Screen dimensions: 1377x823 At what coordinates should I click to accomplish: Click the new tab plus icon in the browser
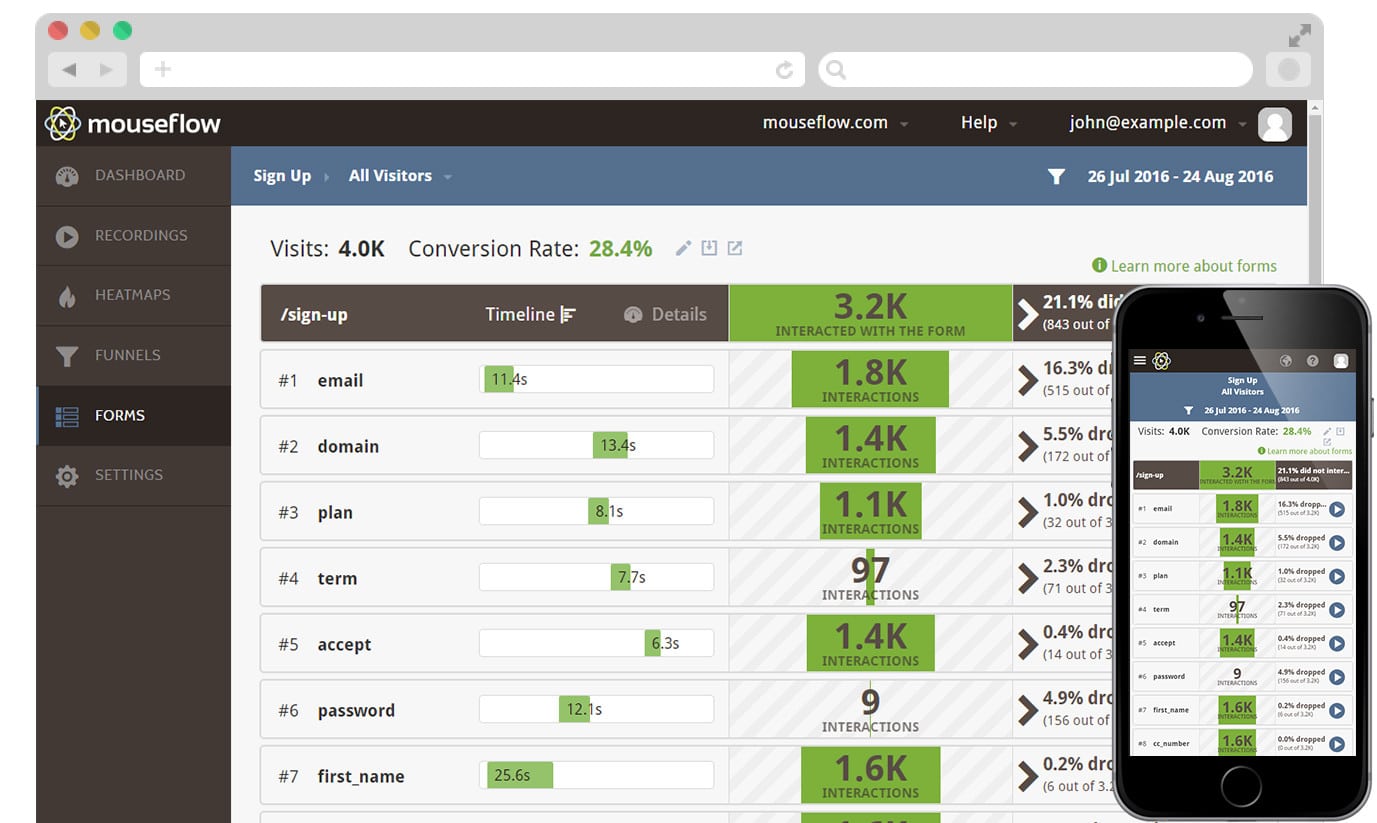click(x=163, y=69)
